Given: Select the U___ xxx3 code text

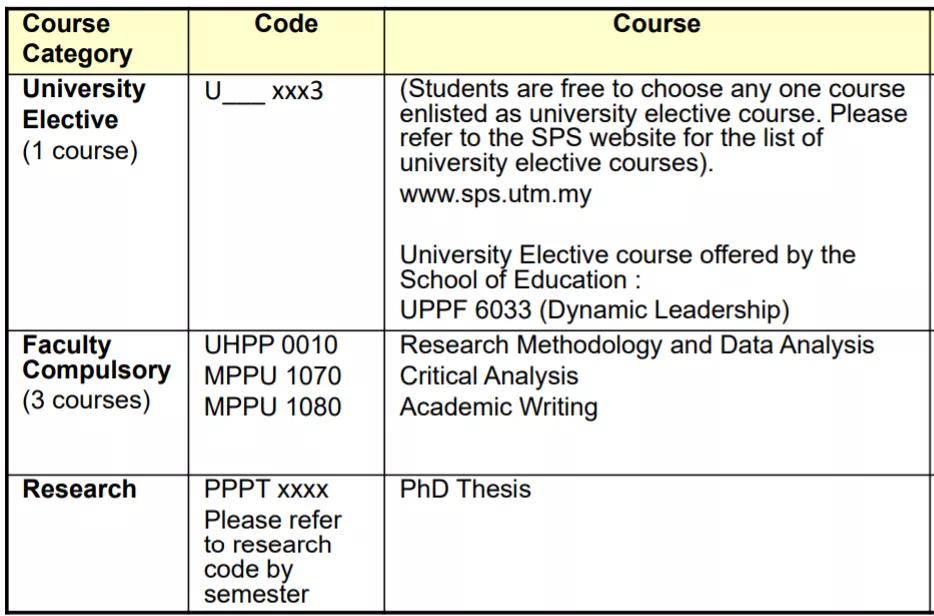Looking at the screenshot, I should coord(263,91).
